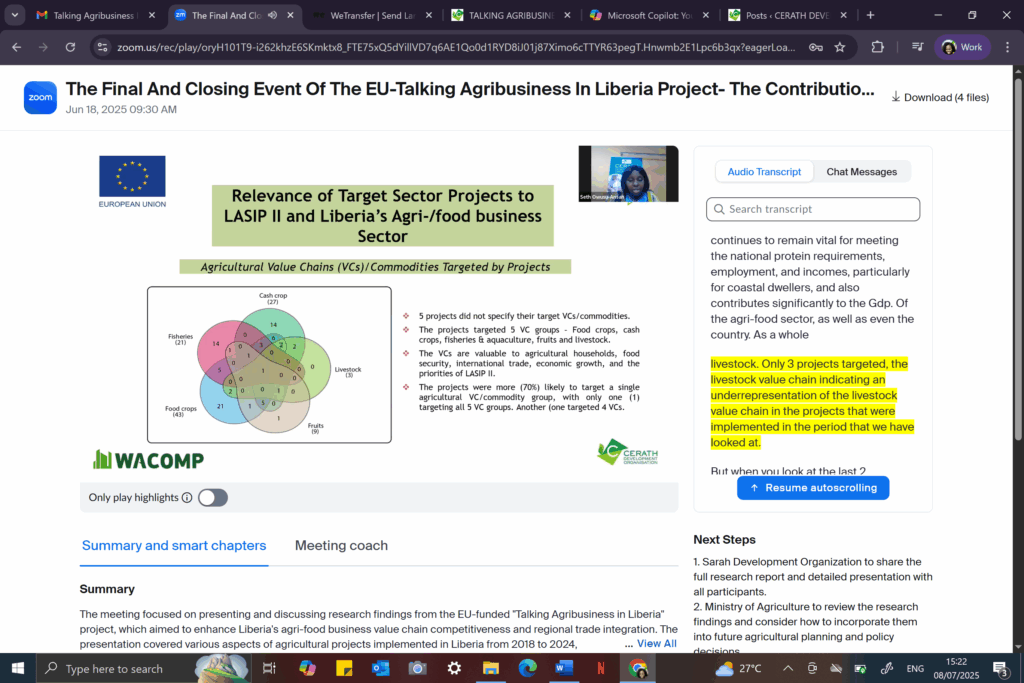
Task: Open Netflix from taskbar
Action: 601,668
